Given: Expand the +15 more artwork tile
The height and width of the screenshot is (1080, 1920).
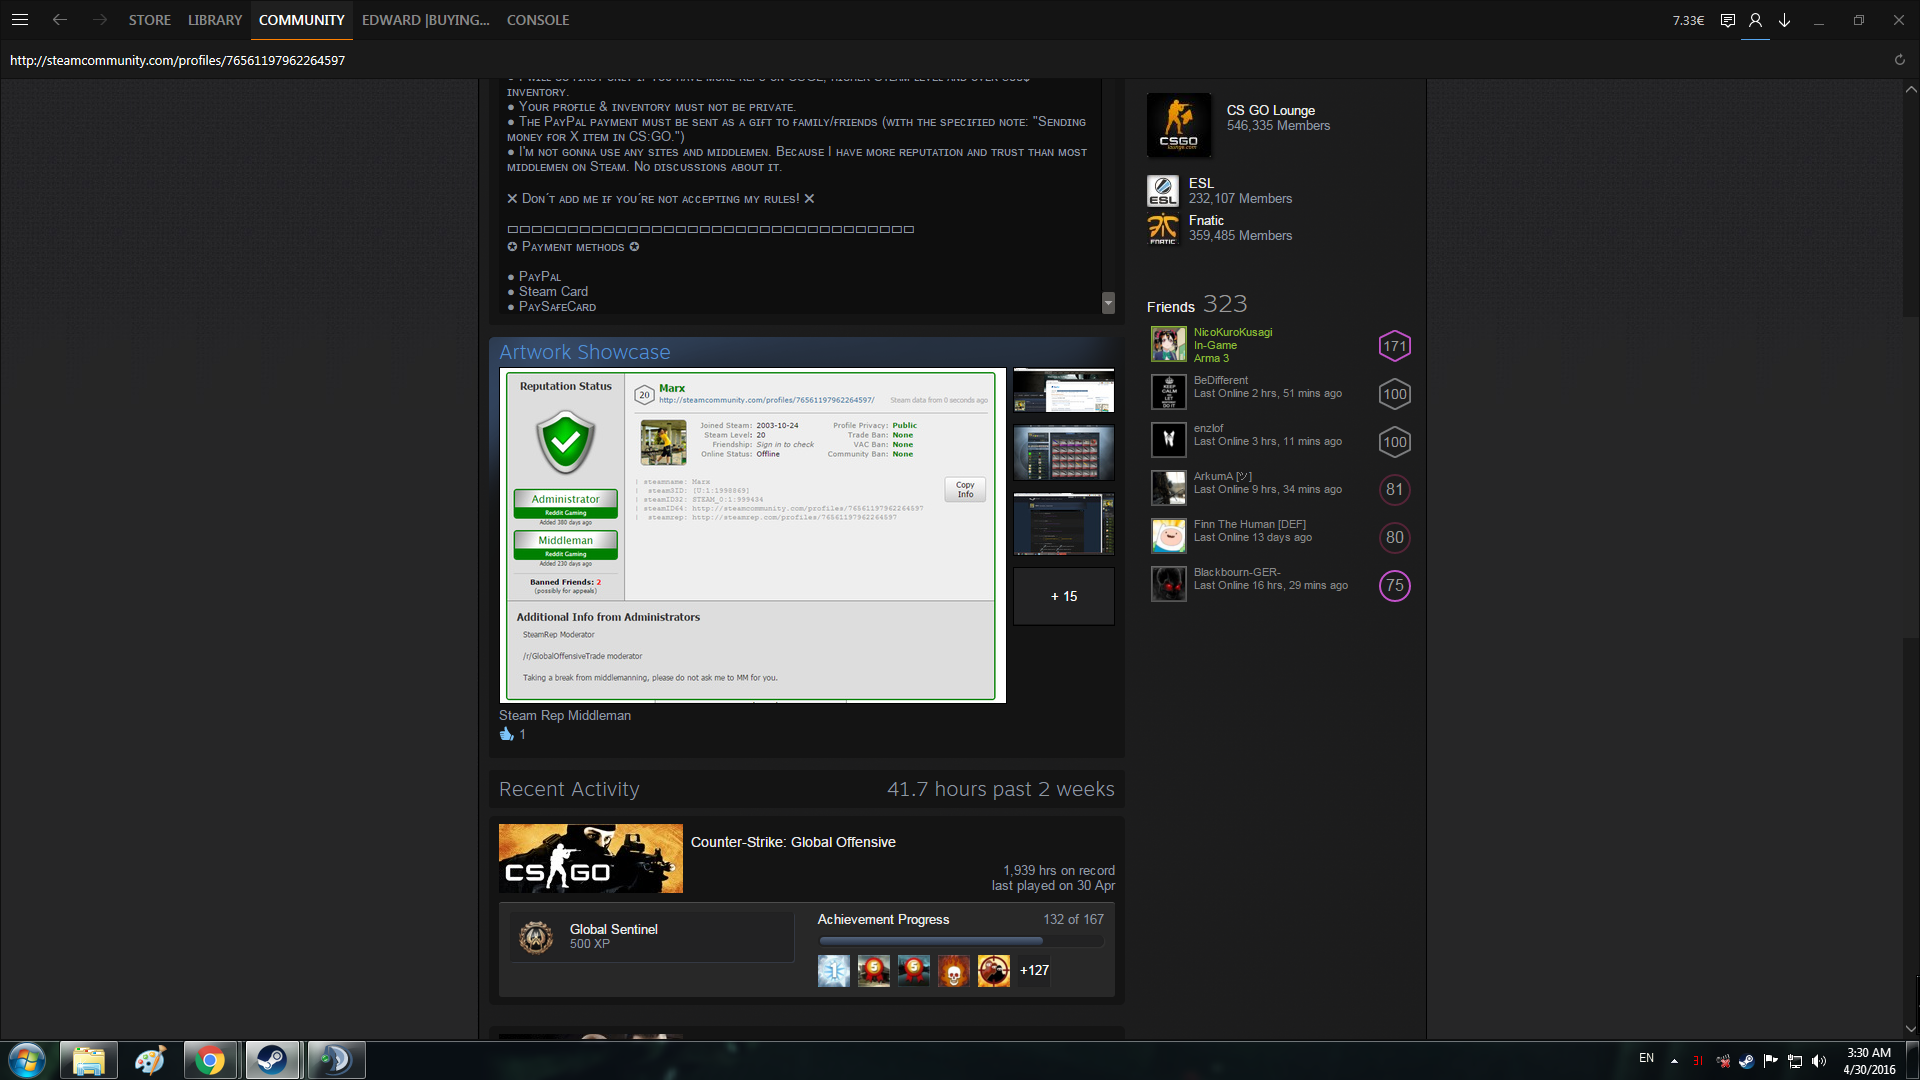Looking at the screenshot, I should [1063, 596].
